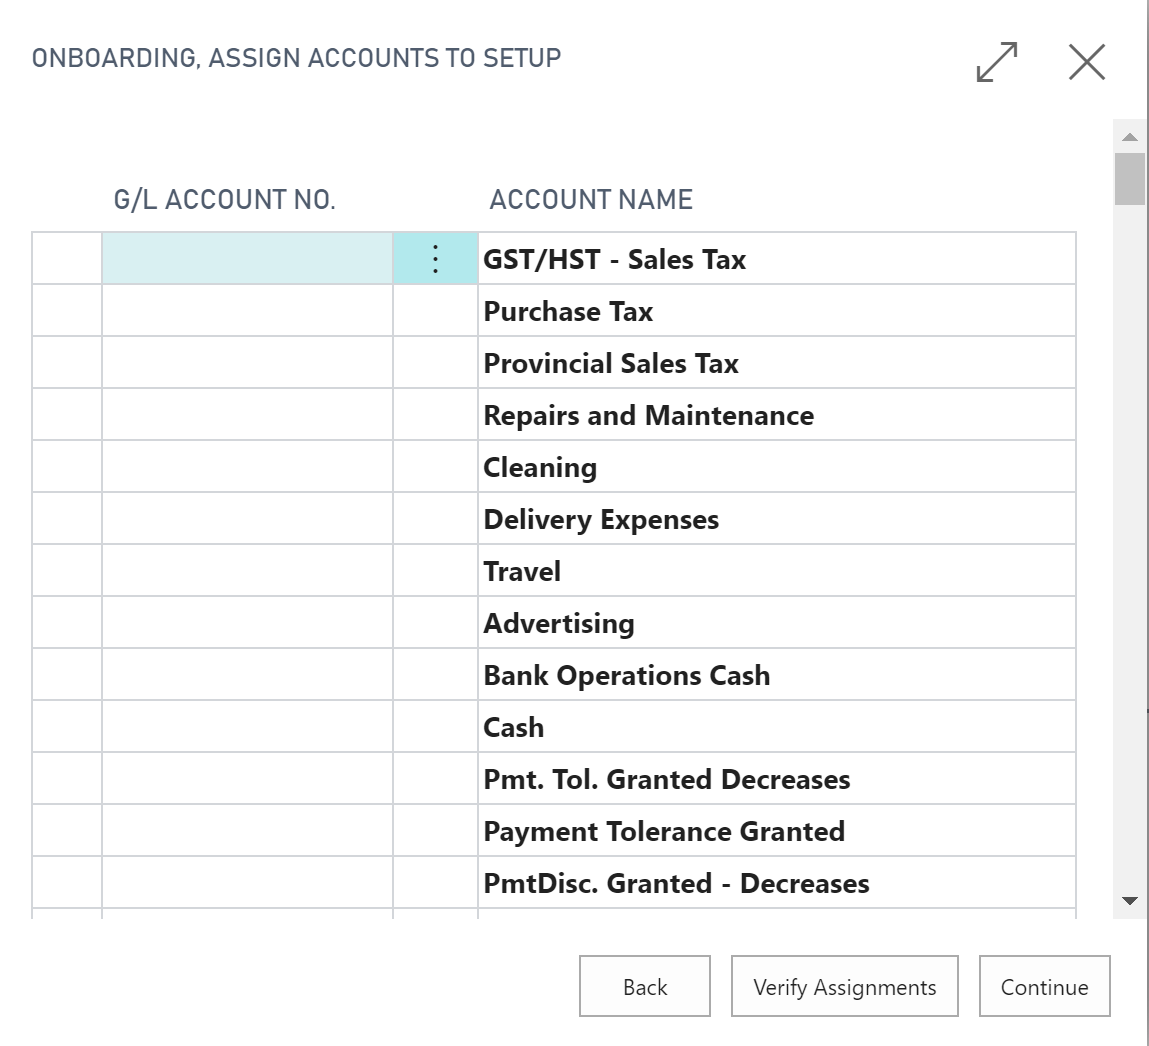Screen dimensions: 1149x1046
Task: Select the Pmt. Tol. Granted Decreases row
Action: pyautogui.click(x=553, y=779)
